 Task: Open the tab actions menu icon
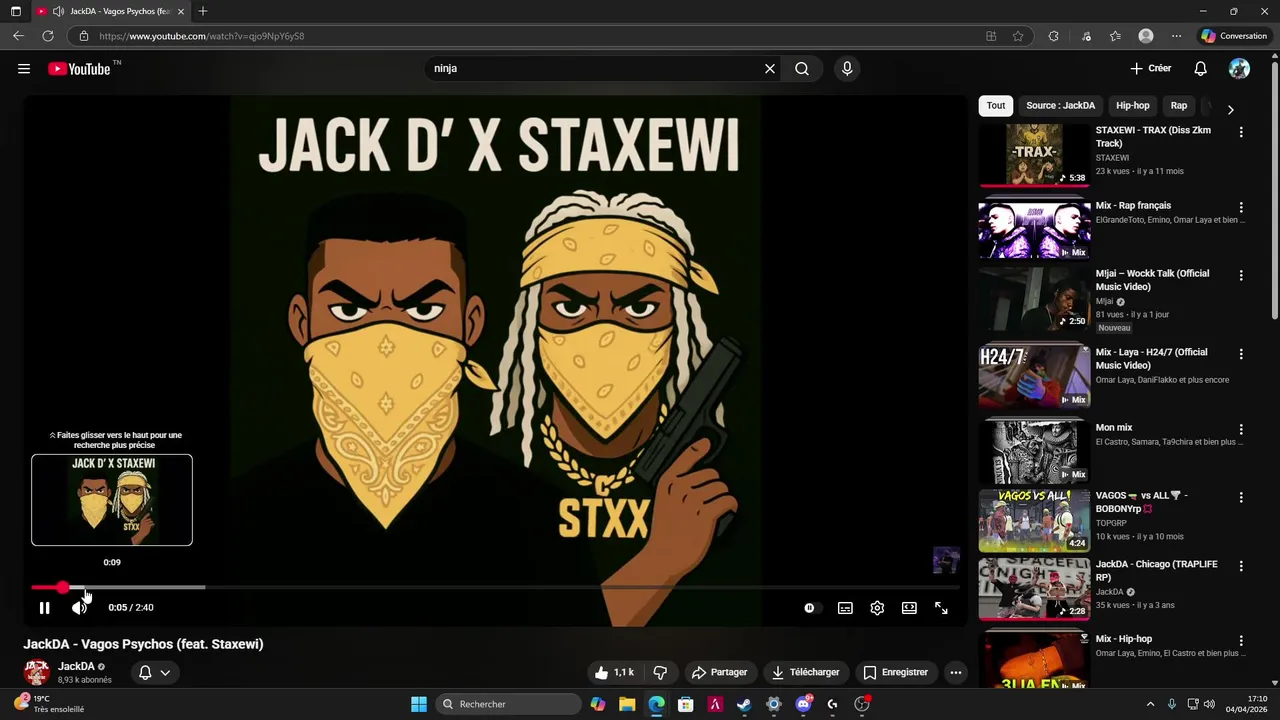click(15, 11)
